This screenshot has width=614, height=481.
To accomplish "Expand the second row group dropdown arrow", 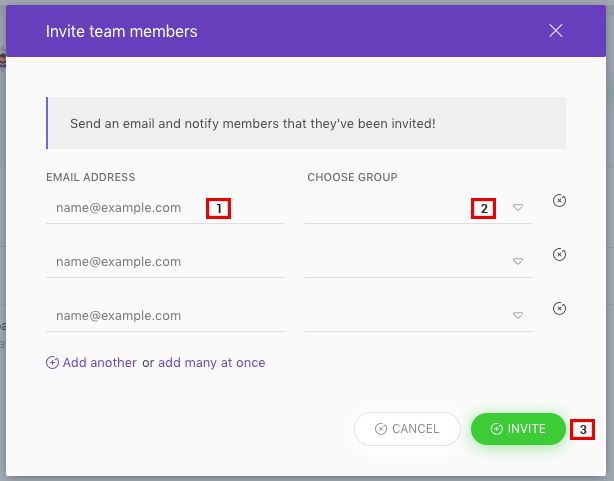I will (518, 261).
